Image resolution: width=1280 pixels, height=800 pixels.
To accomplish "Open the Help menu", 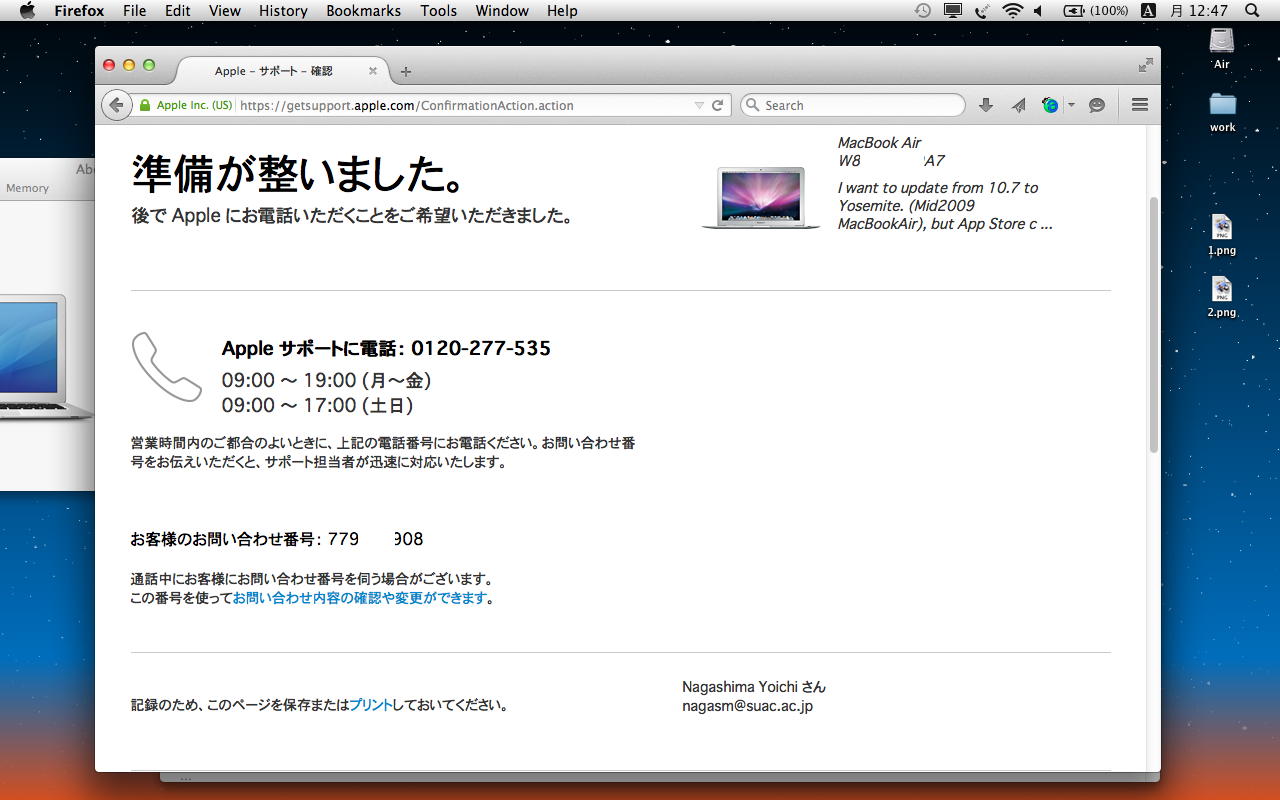I will click(x=562, y=11).
